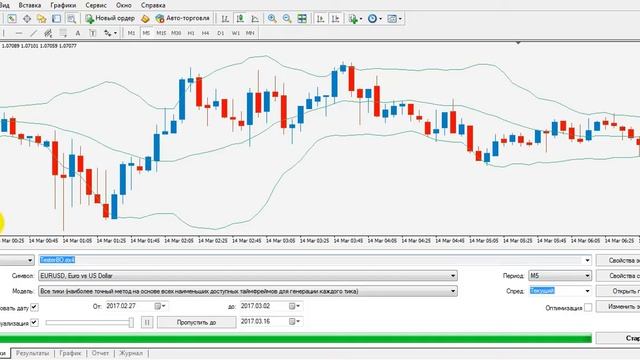Switch timeframe to M1

pos(131,33)
